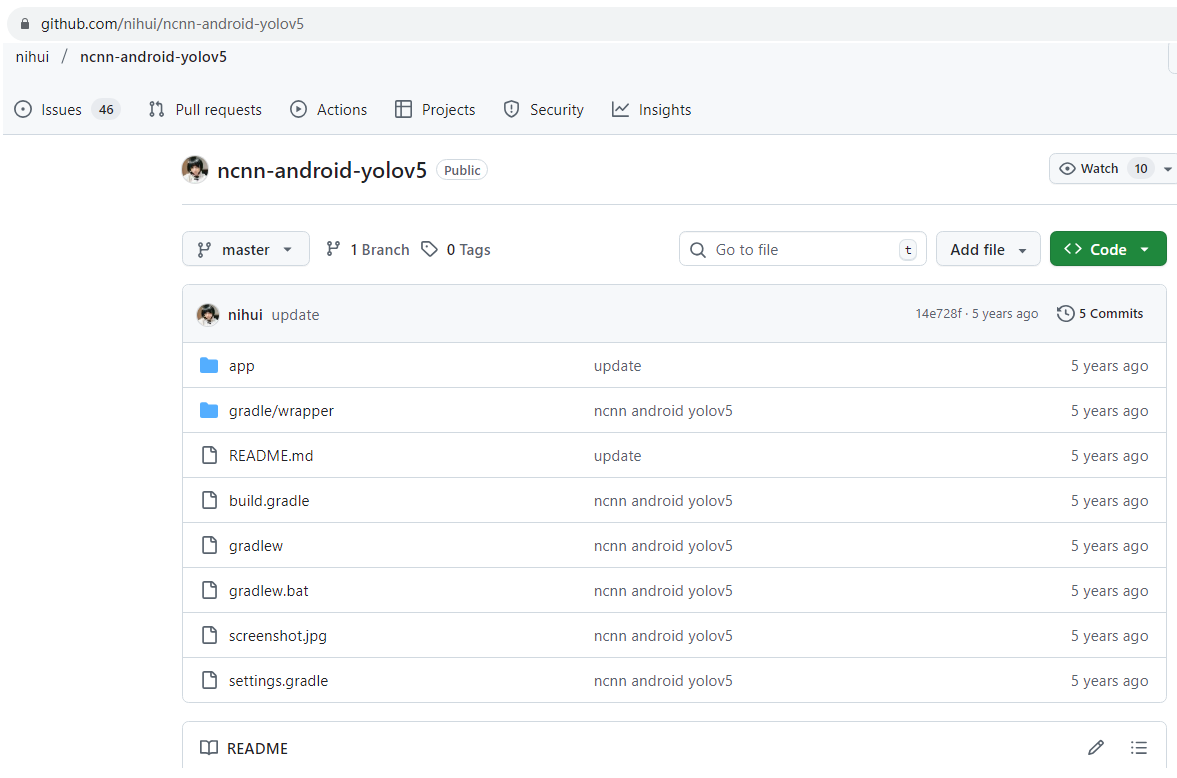Click the gradle/wrapper folder icon
Image resolution: width=1177 pixels, height=778 pixels.
tap(209, 411)
